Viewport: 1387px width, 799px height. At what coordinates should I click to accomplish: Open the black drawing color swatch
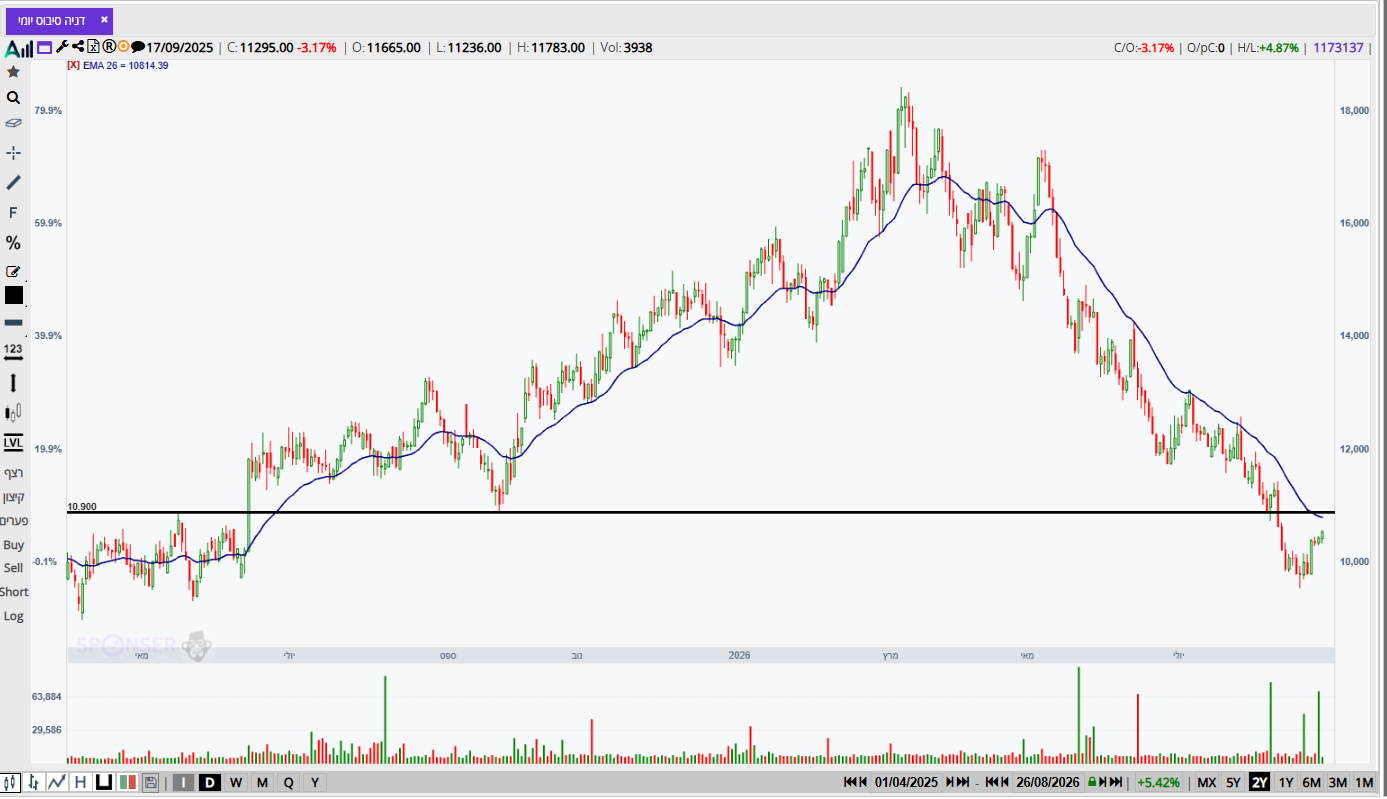coord(13,295)
